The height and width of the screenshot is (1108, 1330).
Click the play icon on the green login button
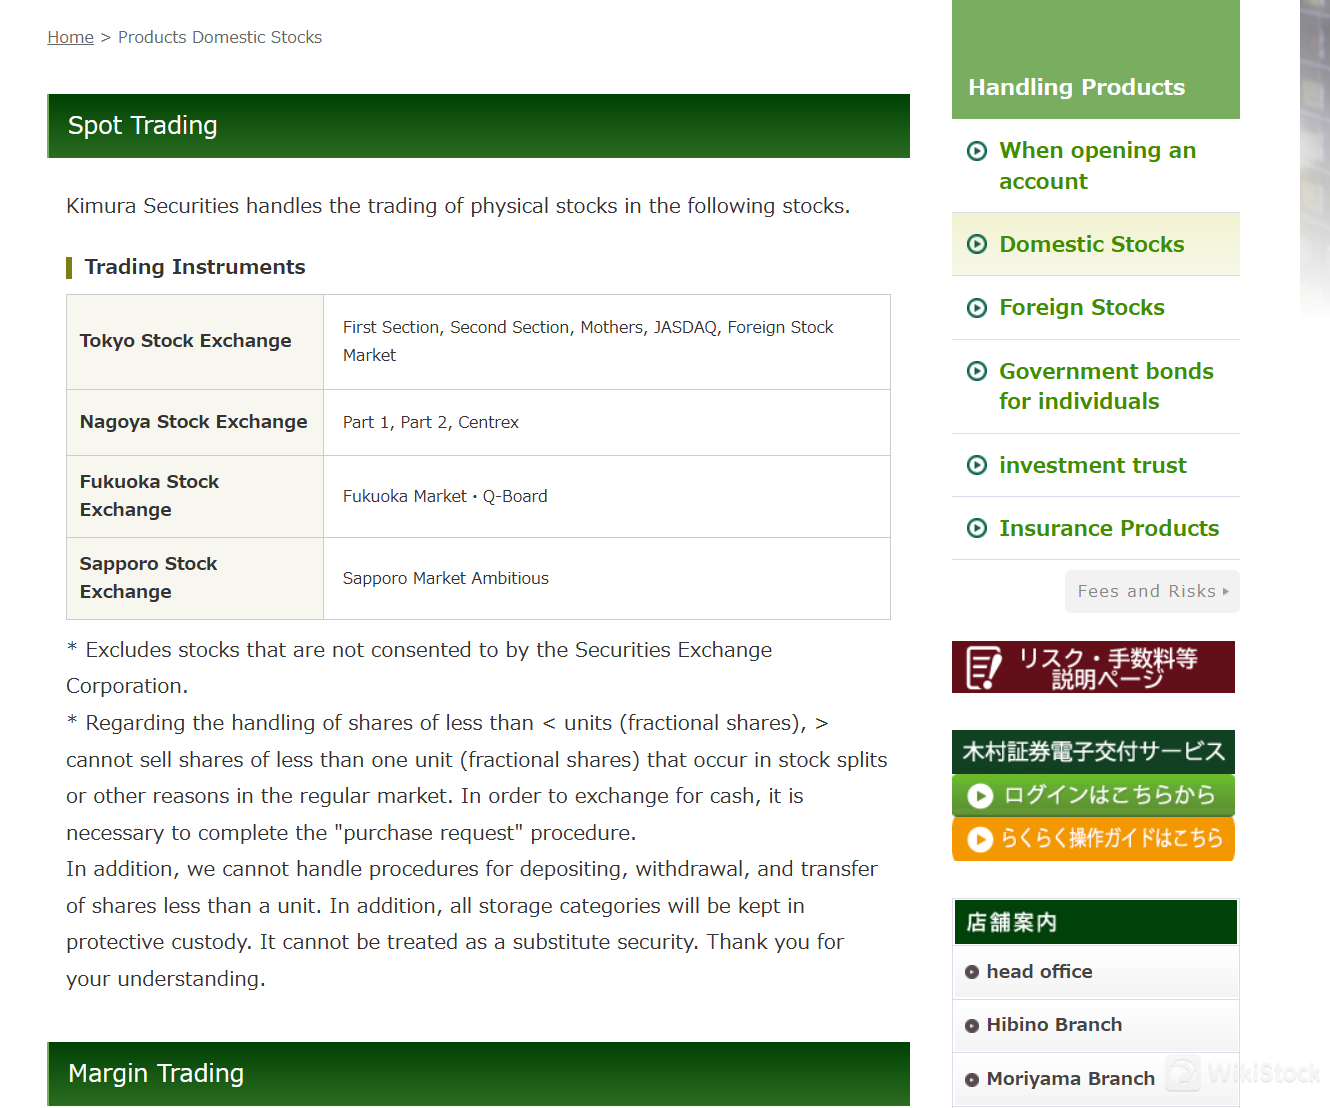point(980,795)
